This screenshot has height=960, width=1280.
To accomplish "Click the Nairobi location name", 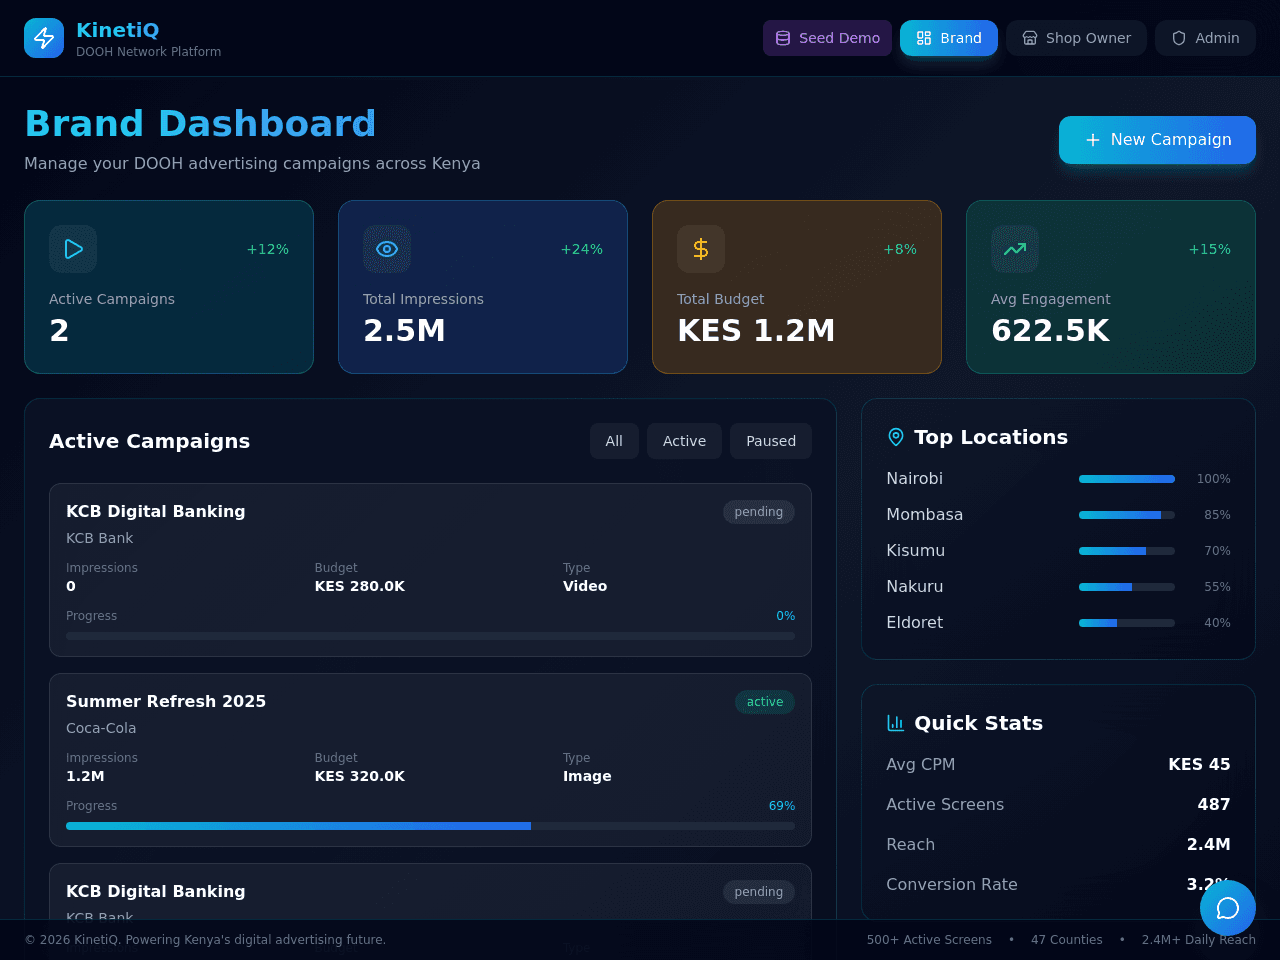I will point(914,479).
